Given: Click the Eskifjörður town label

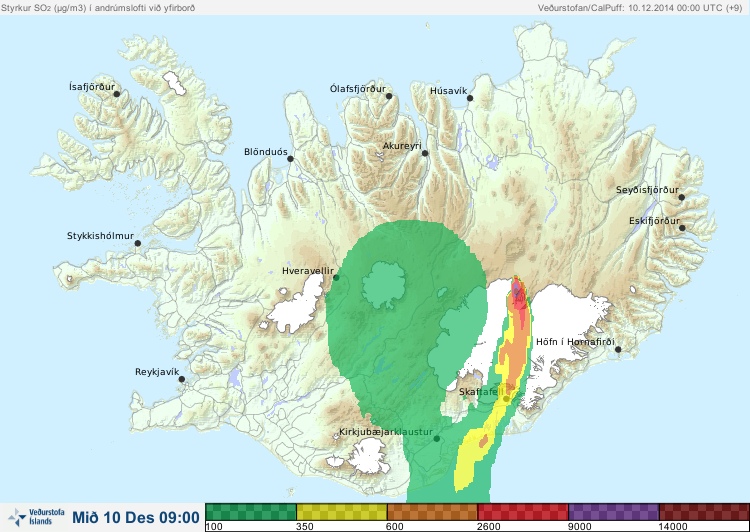Looking at the screenshot, I should pos(654,221).
